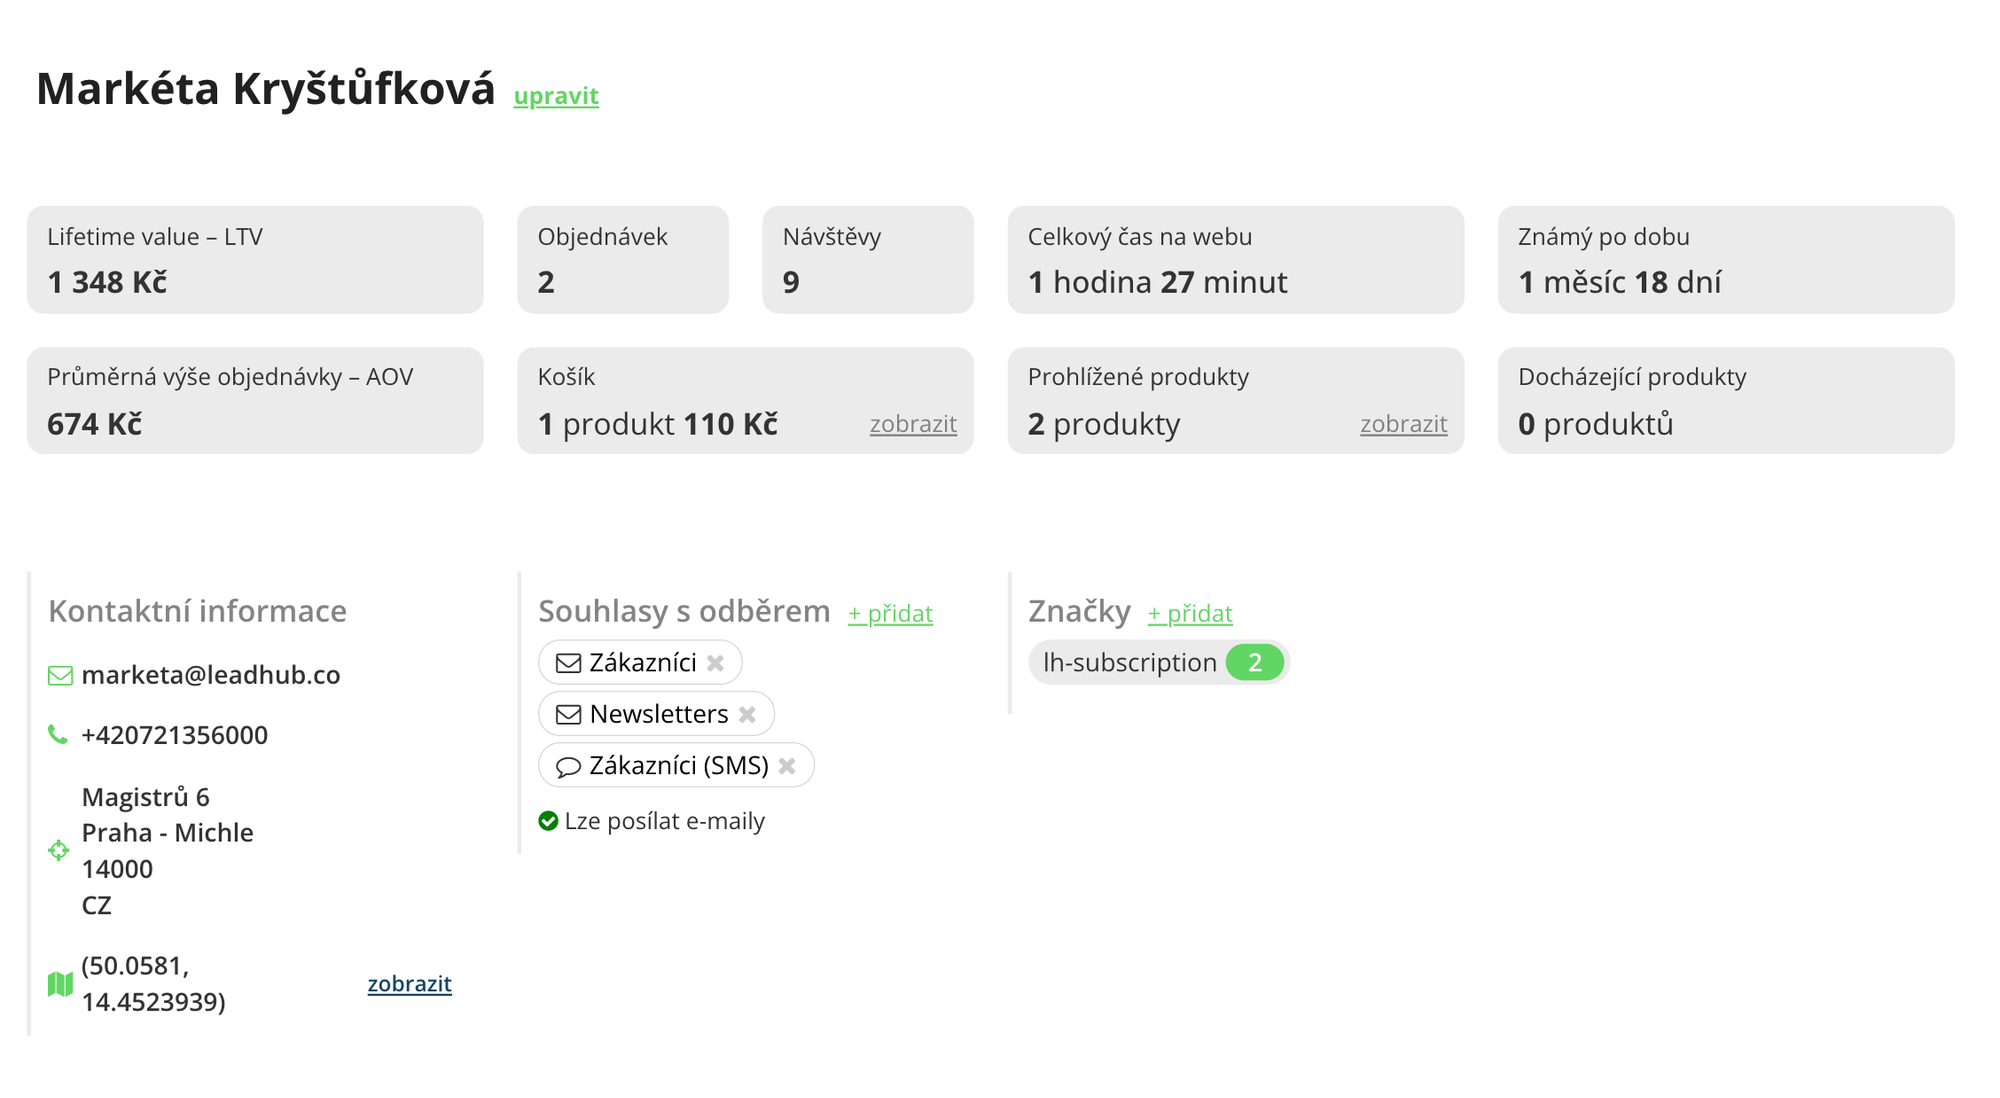Show the cart contents in Košík

click(913, 424)
